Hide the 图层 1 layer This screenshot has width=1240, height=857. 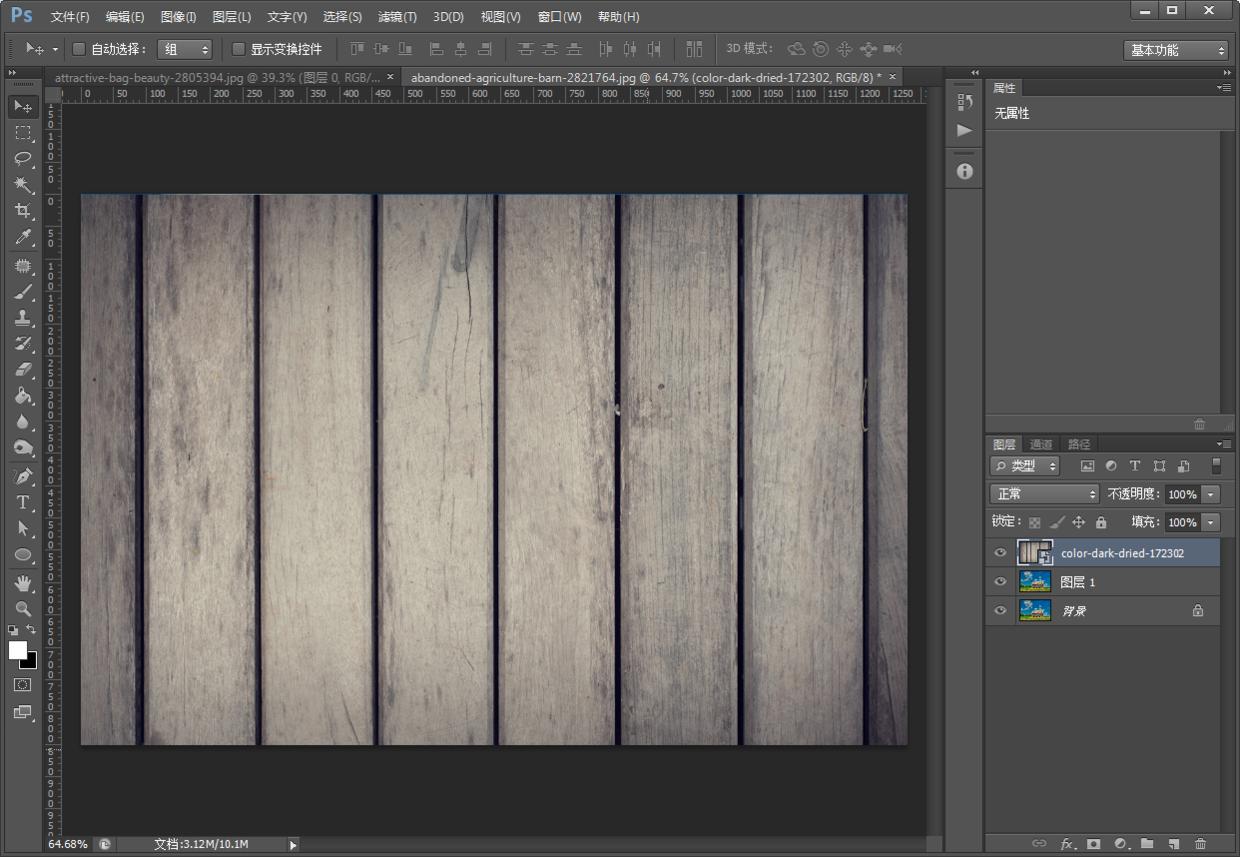tap(1000, 582)
